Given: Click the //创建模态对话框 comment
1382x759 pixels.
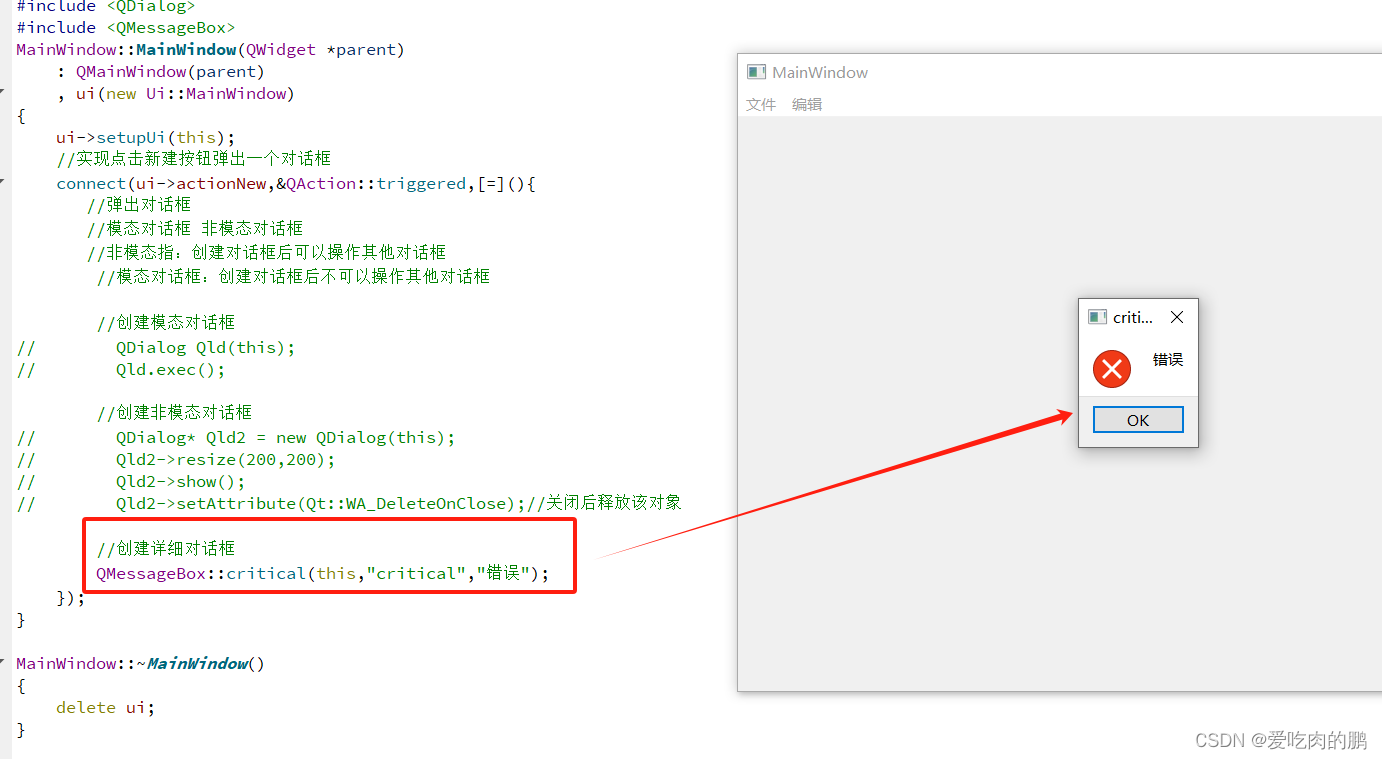Looking at the screenshot, I should 166,322.
